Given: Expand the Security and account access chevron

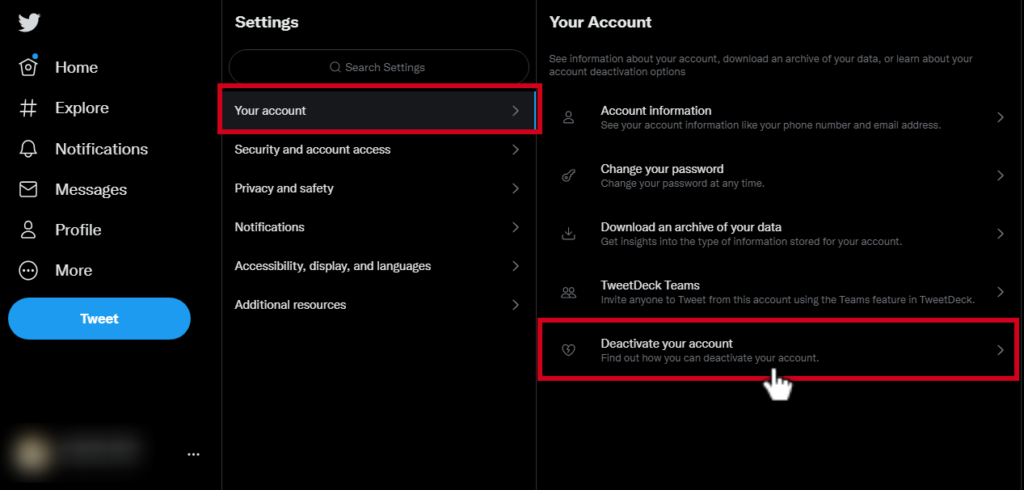Looking at the screenshot, I should point(515,150).
